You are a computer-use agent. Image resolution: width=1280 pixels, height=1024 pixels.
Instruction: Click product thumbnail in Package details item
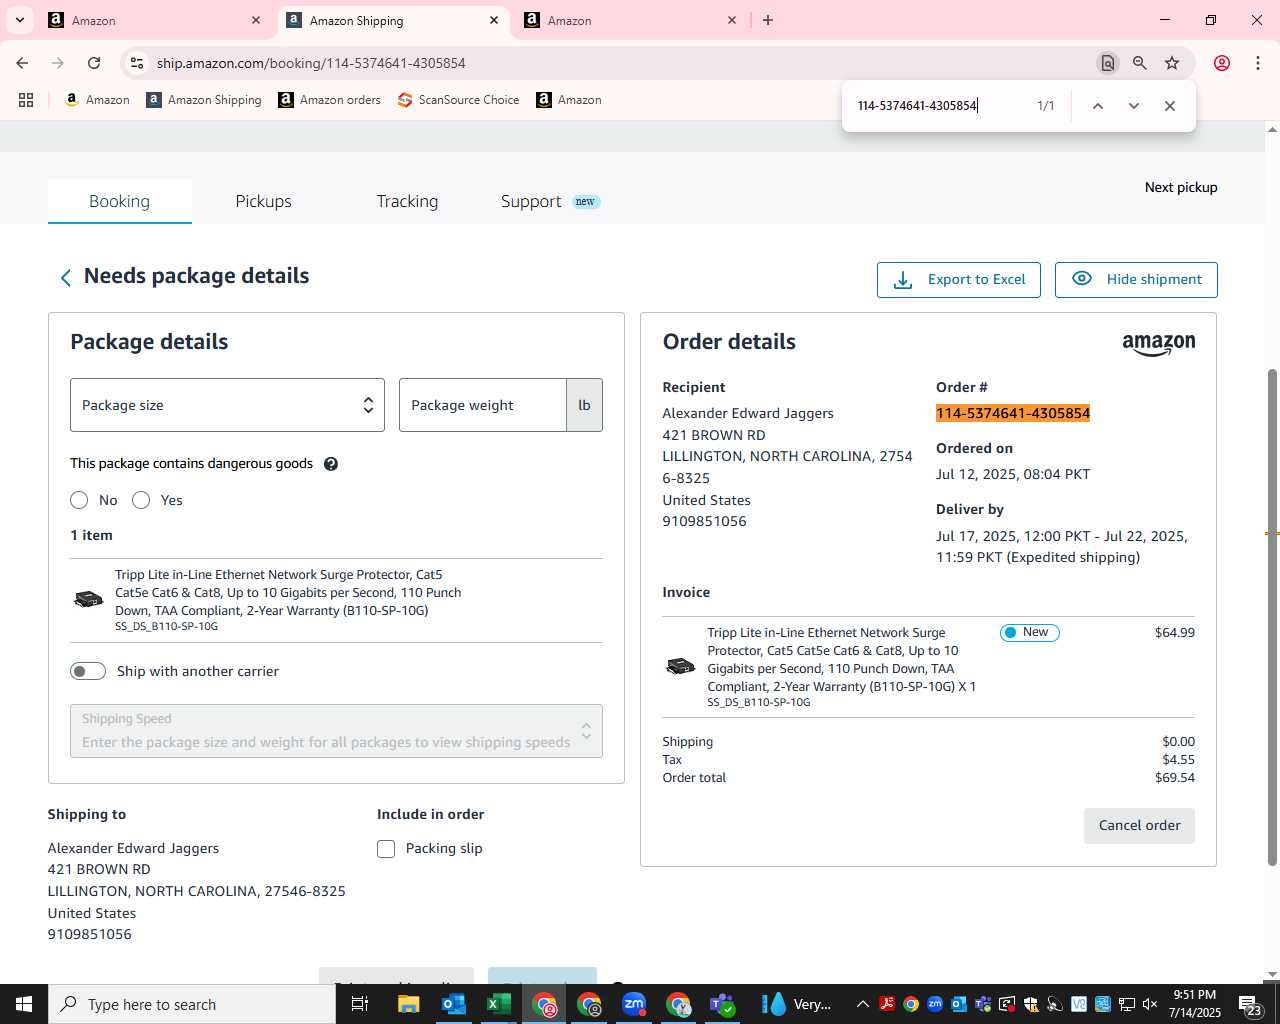click(88, 599)
